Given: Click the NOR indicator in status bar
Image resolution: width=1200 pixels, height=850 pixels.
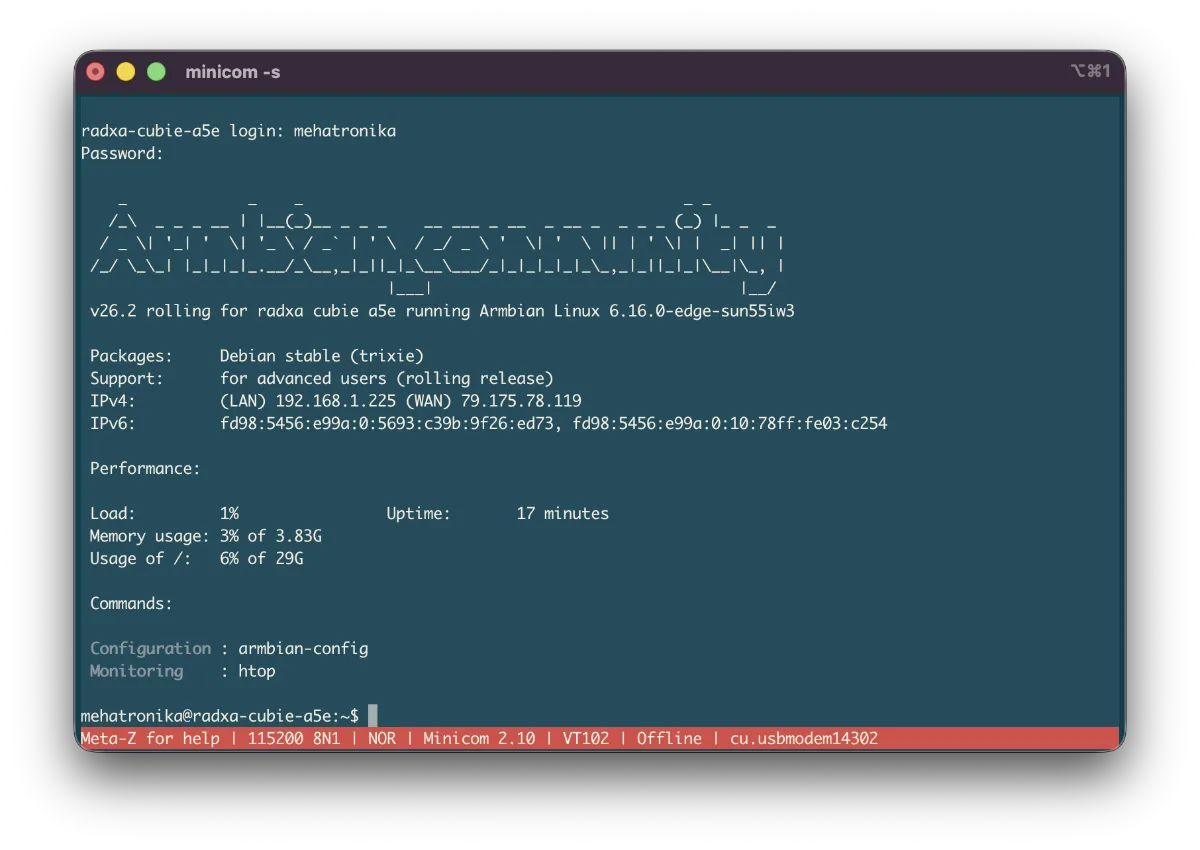Looking at the screenshot, I should tap(382, 738).
